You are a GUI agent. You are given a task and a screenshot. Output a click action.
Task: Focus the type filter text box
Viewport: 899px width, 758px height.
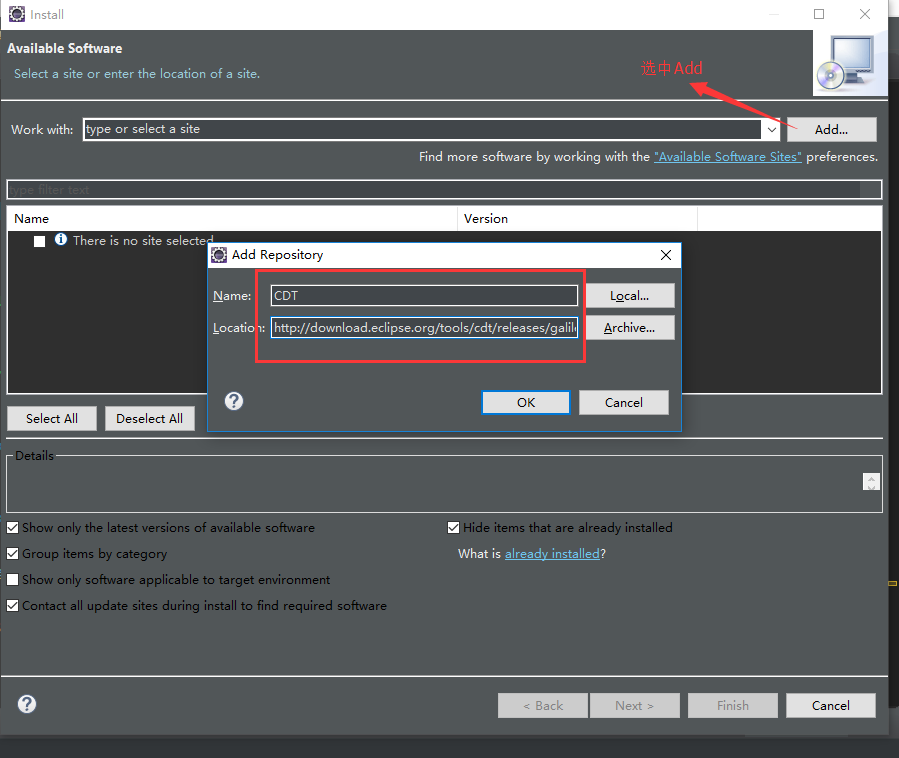coord(444,190)
